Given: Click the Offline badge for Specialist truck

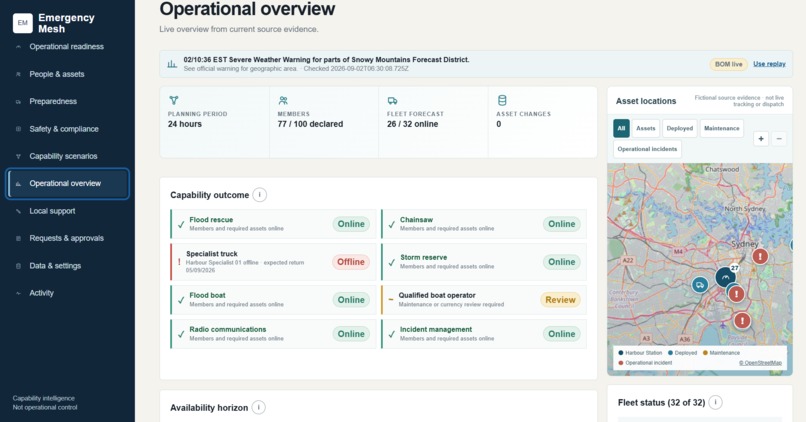Looking at the screenshot, I should coord(351,262).
